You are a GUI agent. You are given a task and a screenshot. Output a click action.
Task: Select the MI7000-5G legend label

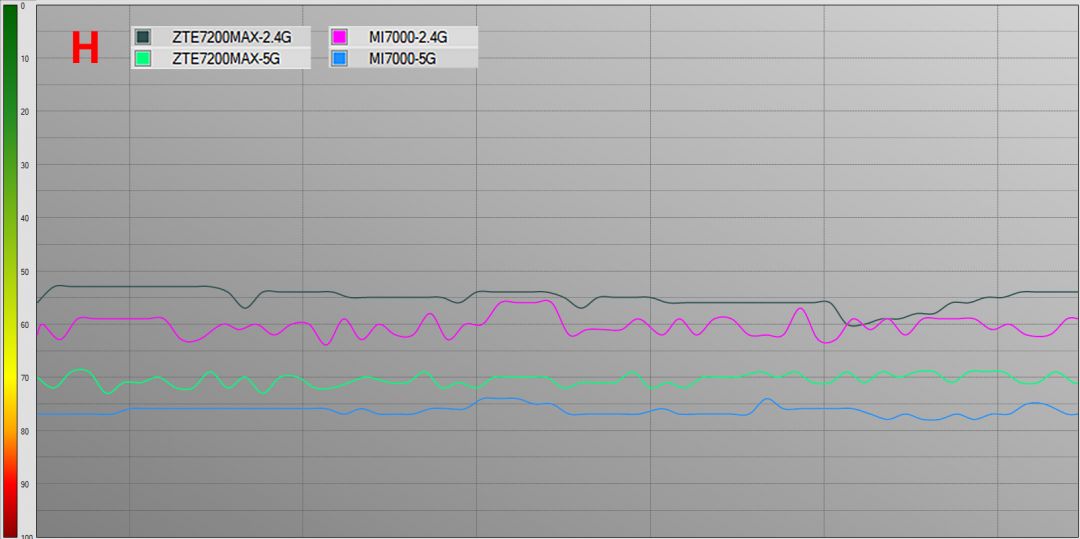(x=403, y=59)
